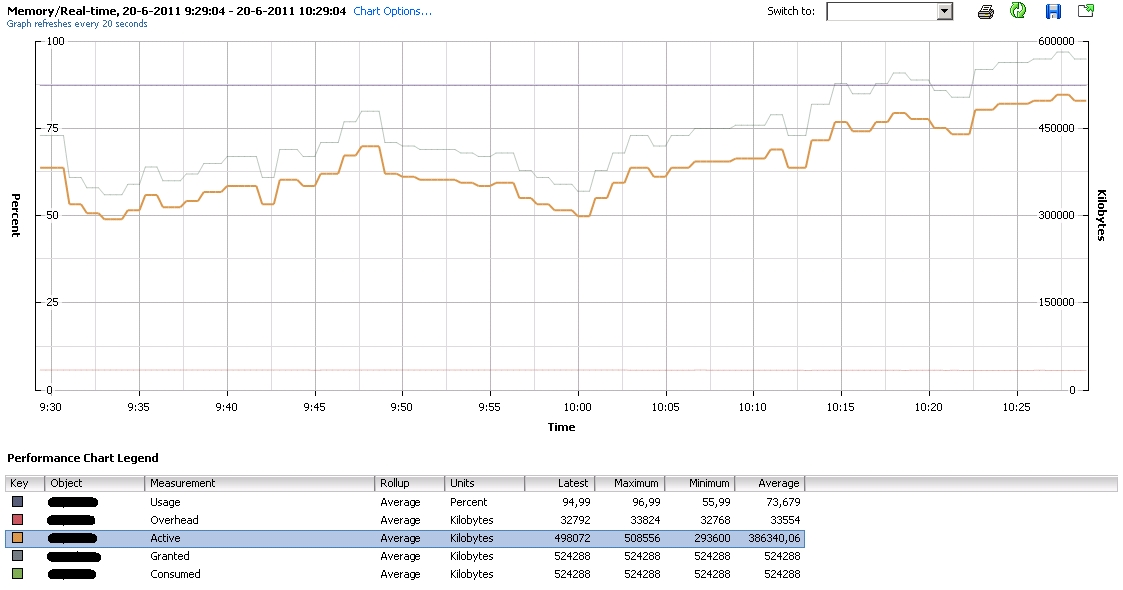Sort legend by Latest column header

click(559, 483)
